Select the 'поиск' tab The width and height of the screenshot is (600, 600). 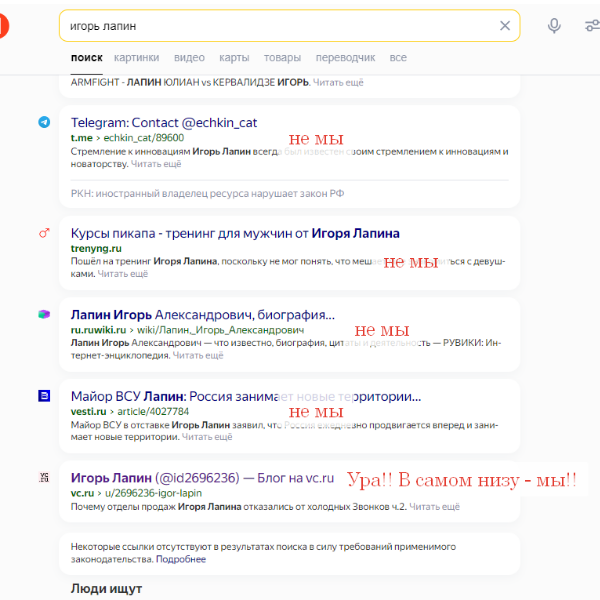click(x=86, y=58)
